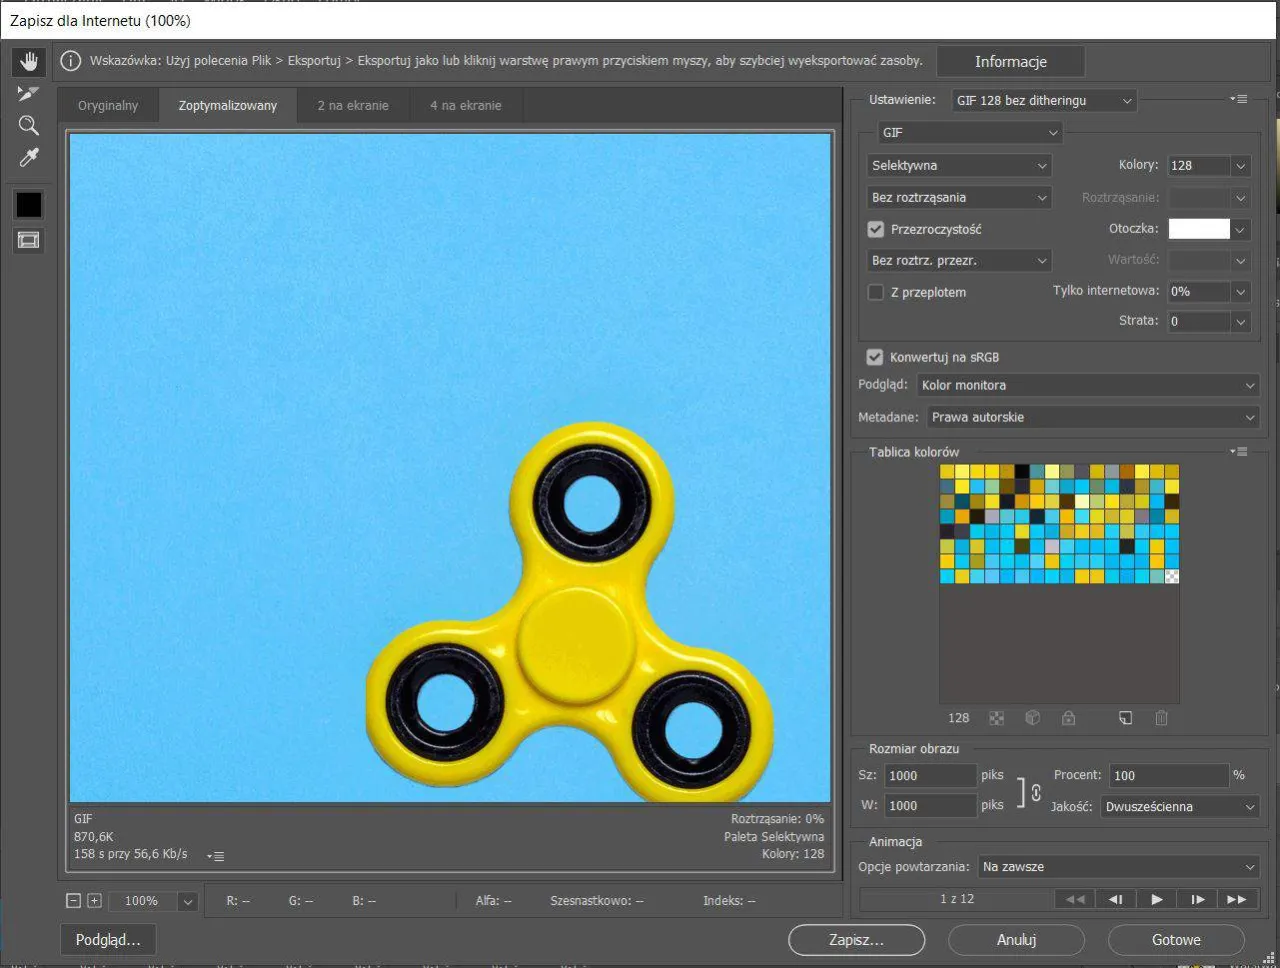Activate the Zoom tool
Image resolution: width=1280 pixels, height=968 pixels.
click(28, 125)
